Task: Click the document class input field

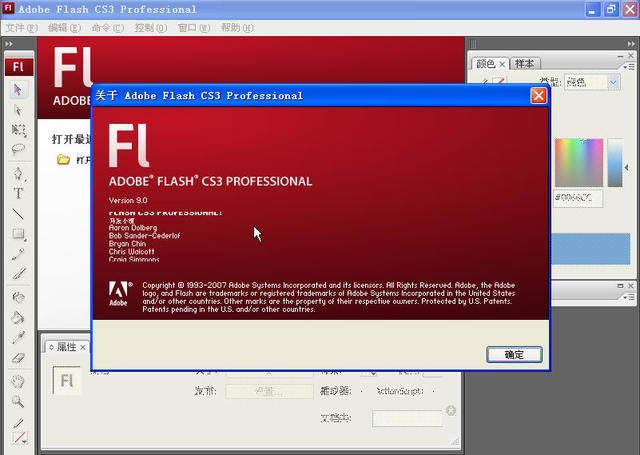Action: [x=407, y=418]
